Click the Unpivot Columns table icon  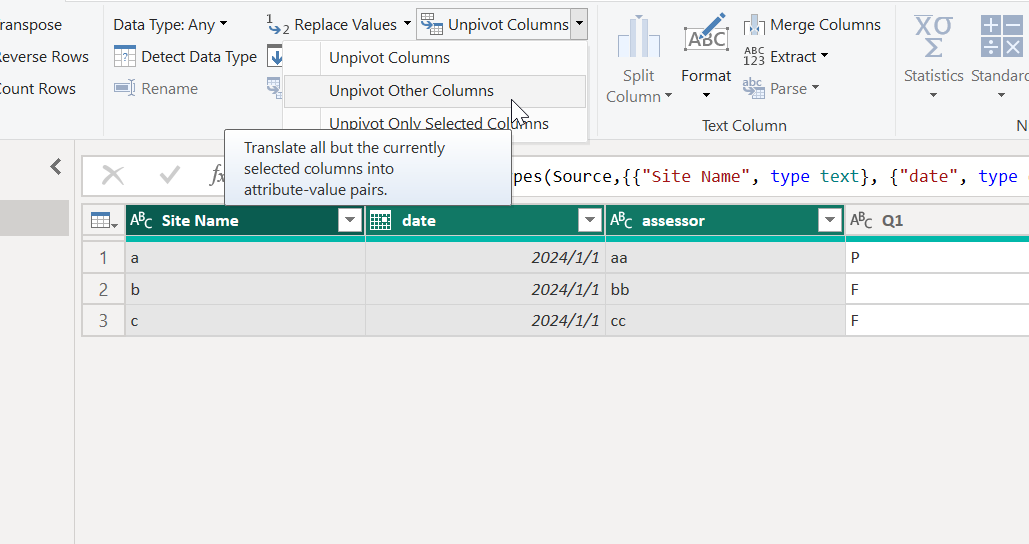point(431,24)
